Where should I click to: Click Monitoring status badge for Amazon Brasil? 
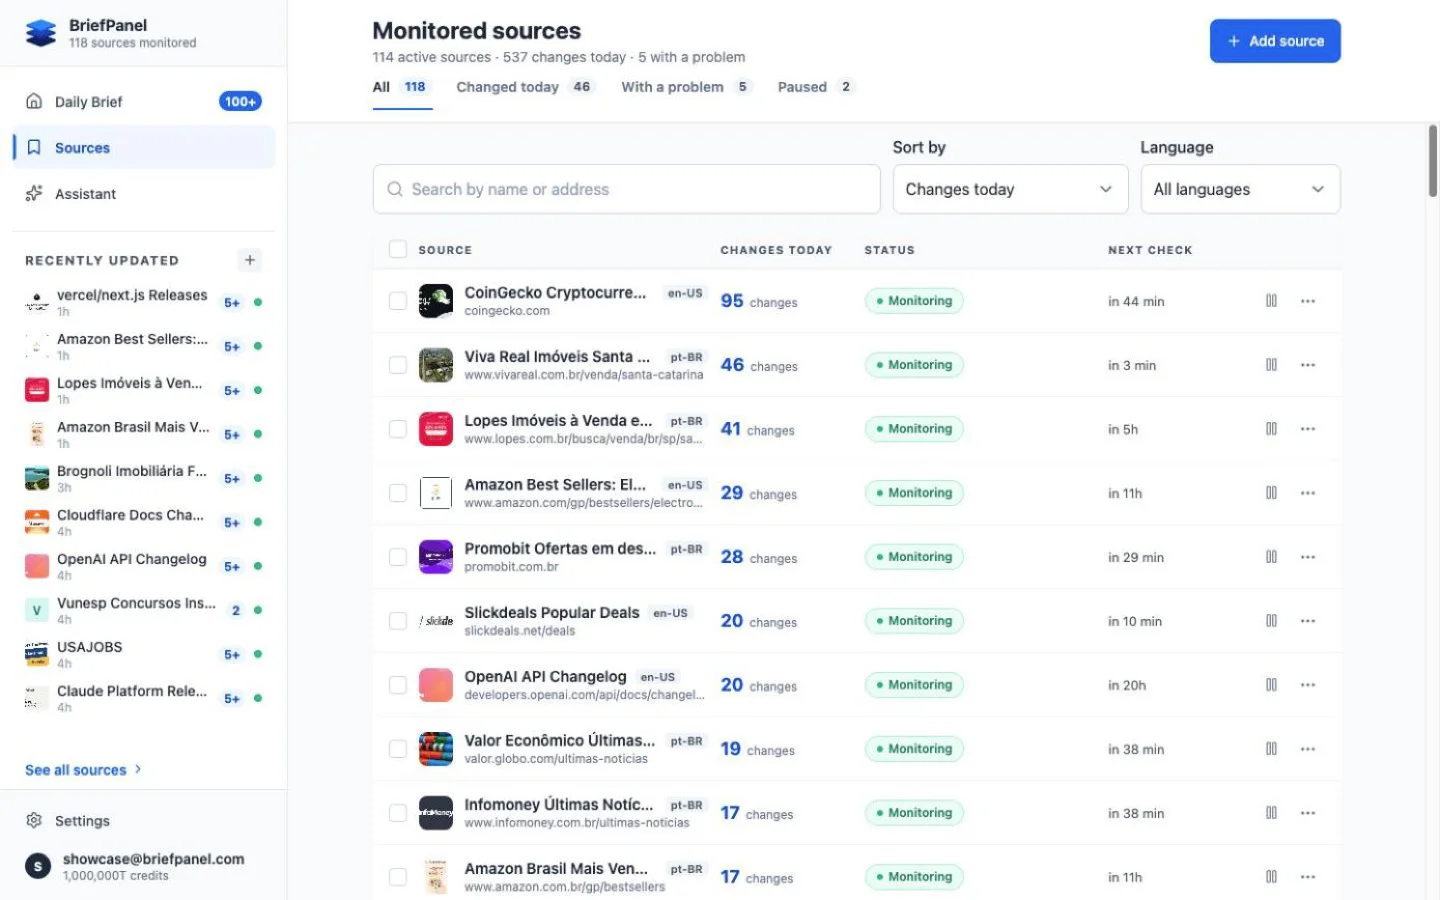pos(914,877)
